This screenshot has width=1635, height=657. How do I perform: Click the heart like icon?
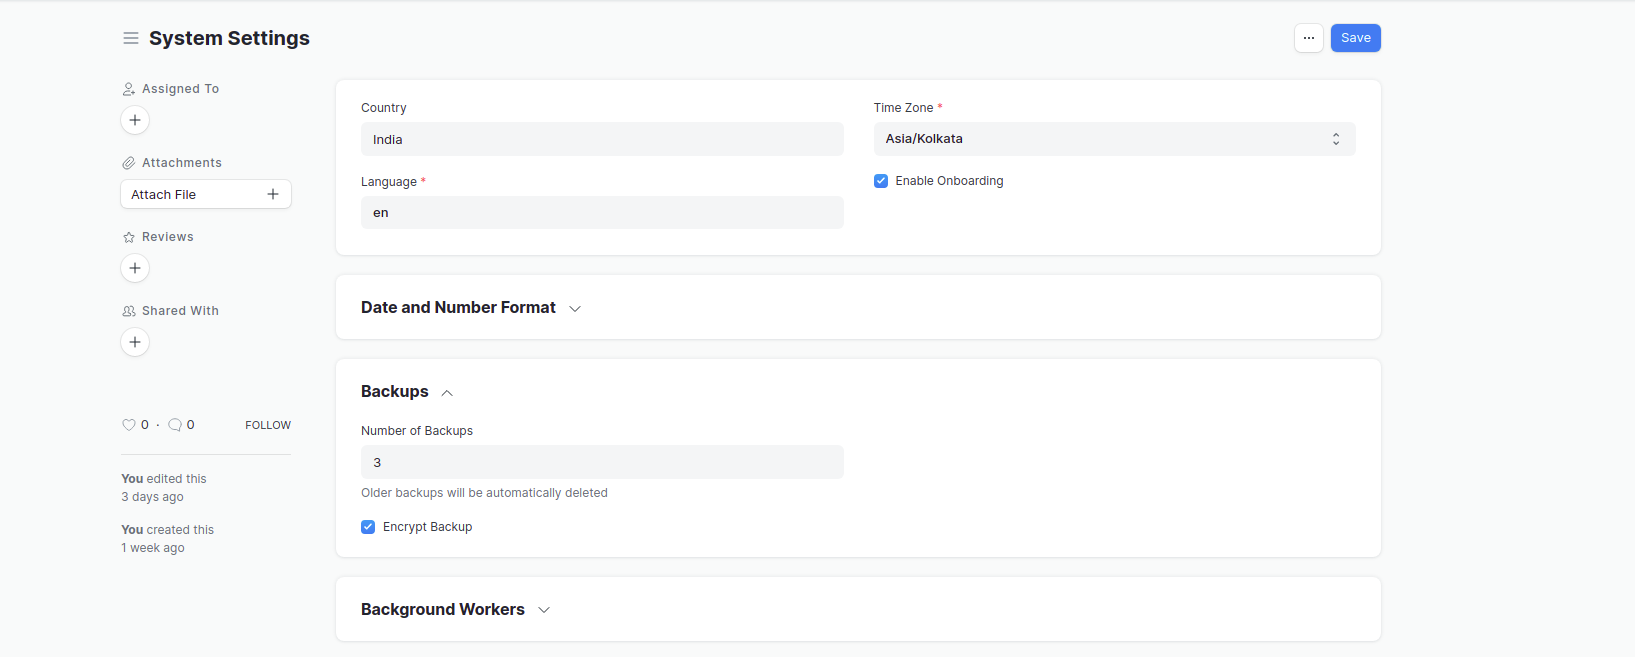pos(129,425)
